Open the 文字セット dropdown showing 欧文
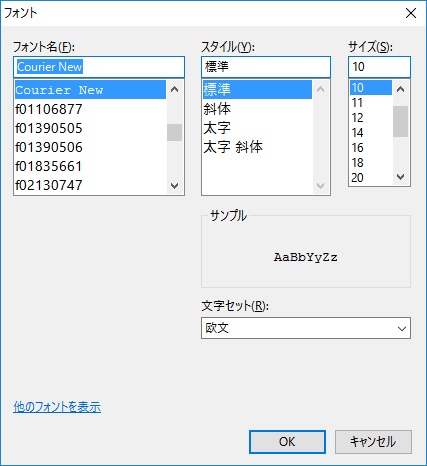Image resolution: width=427 pixels, height=466 pixels. click(306, 328)
